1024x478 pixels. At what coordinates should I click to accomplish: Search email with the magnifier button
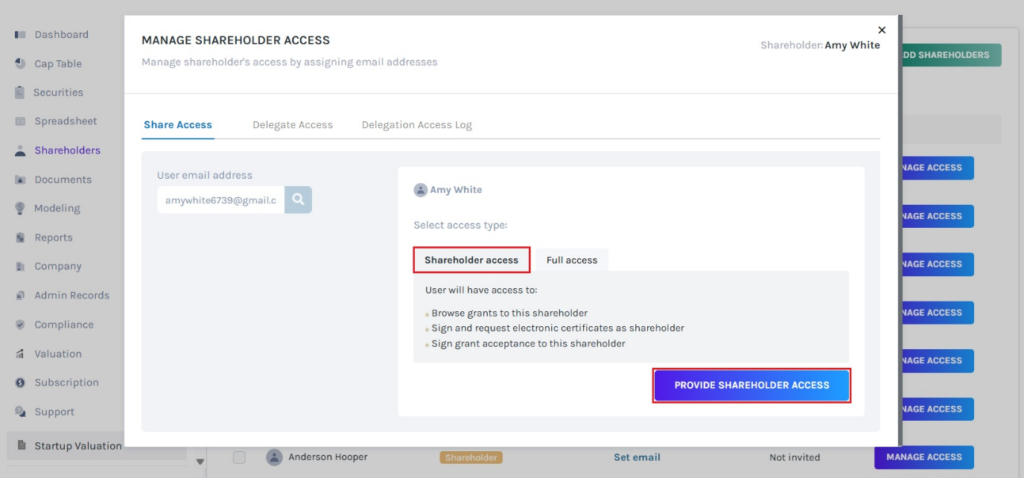click(298, 200)
